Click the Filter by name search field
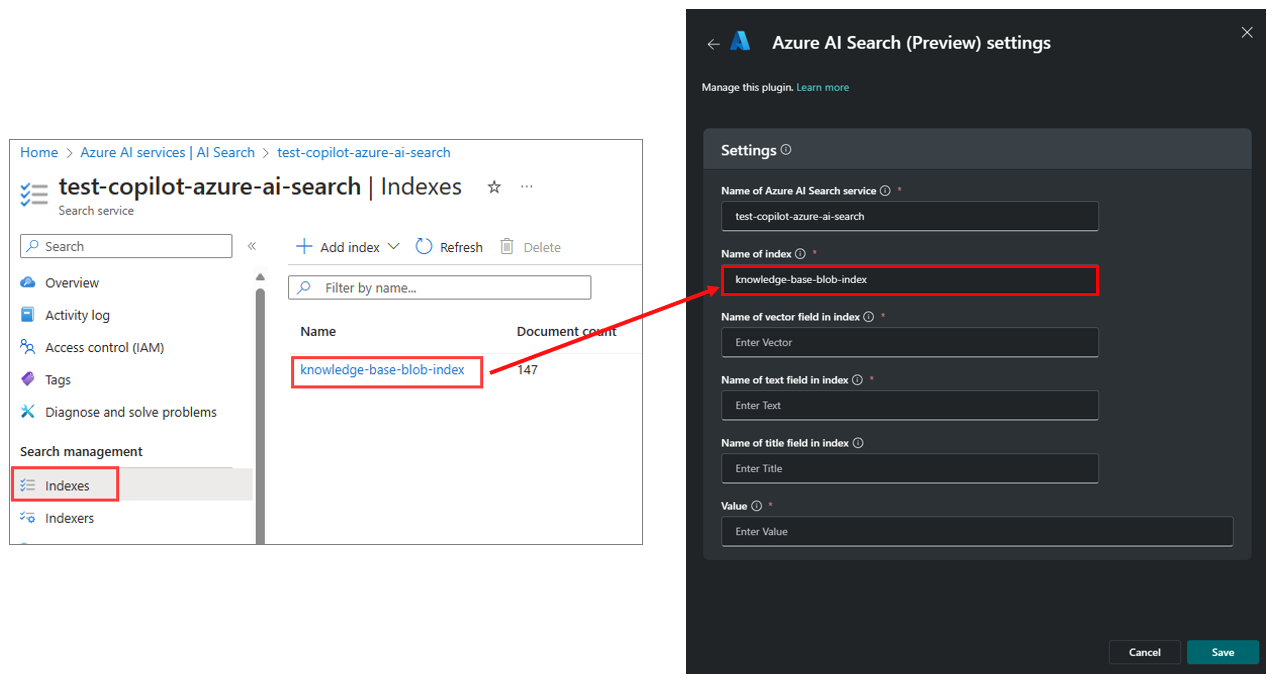 (440, 287)
